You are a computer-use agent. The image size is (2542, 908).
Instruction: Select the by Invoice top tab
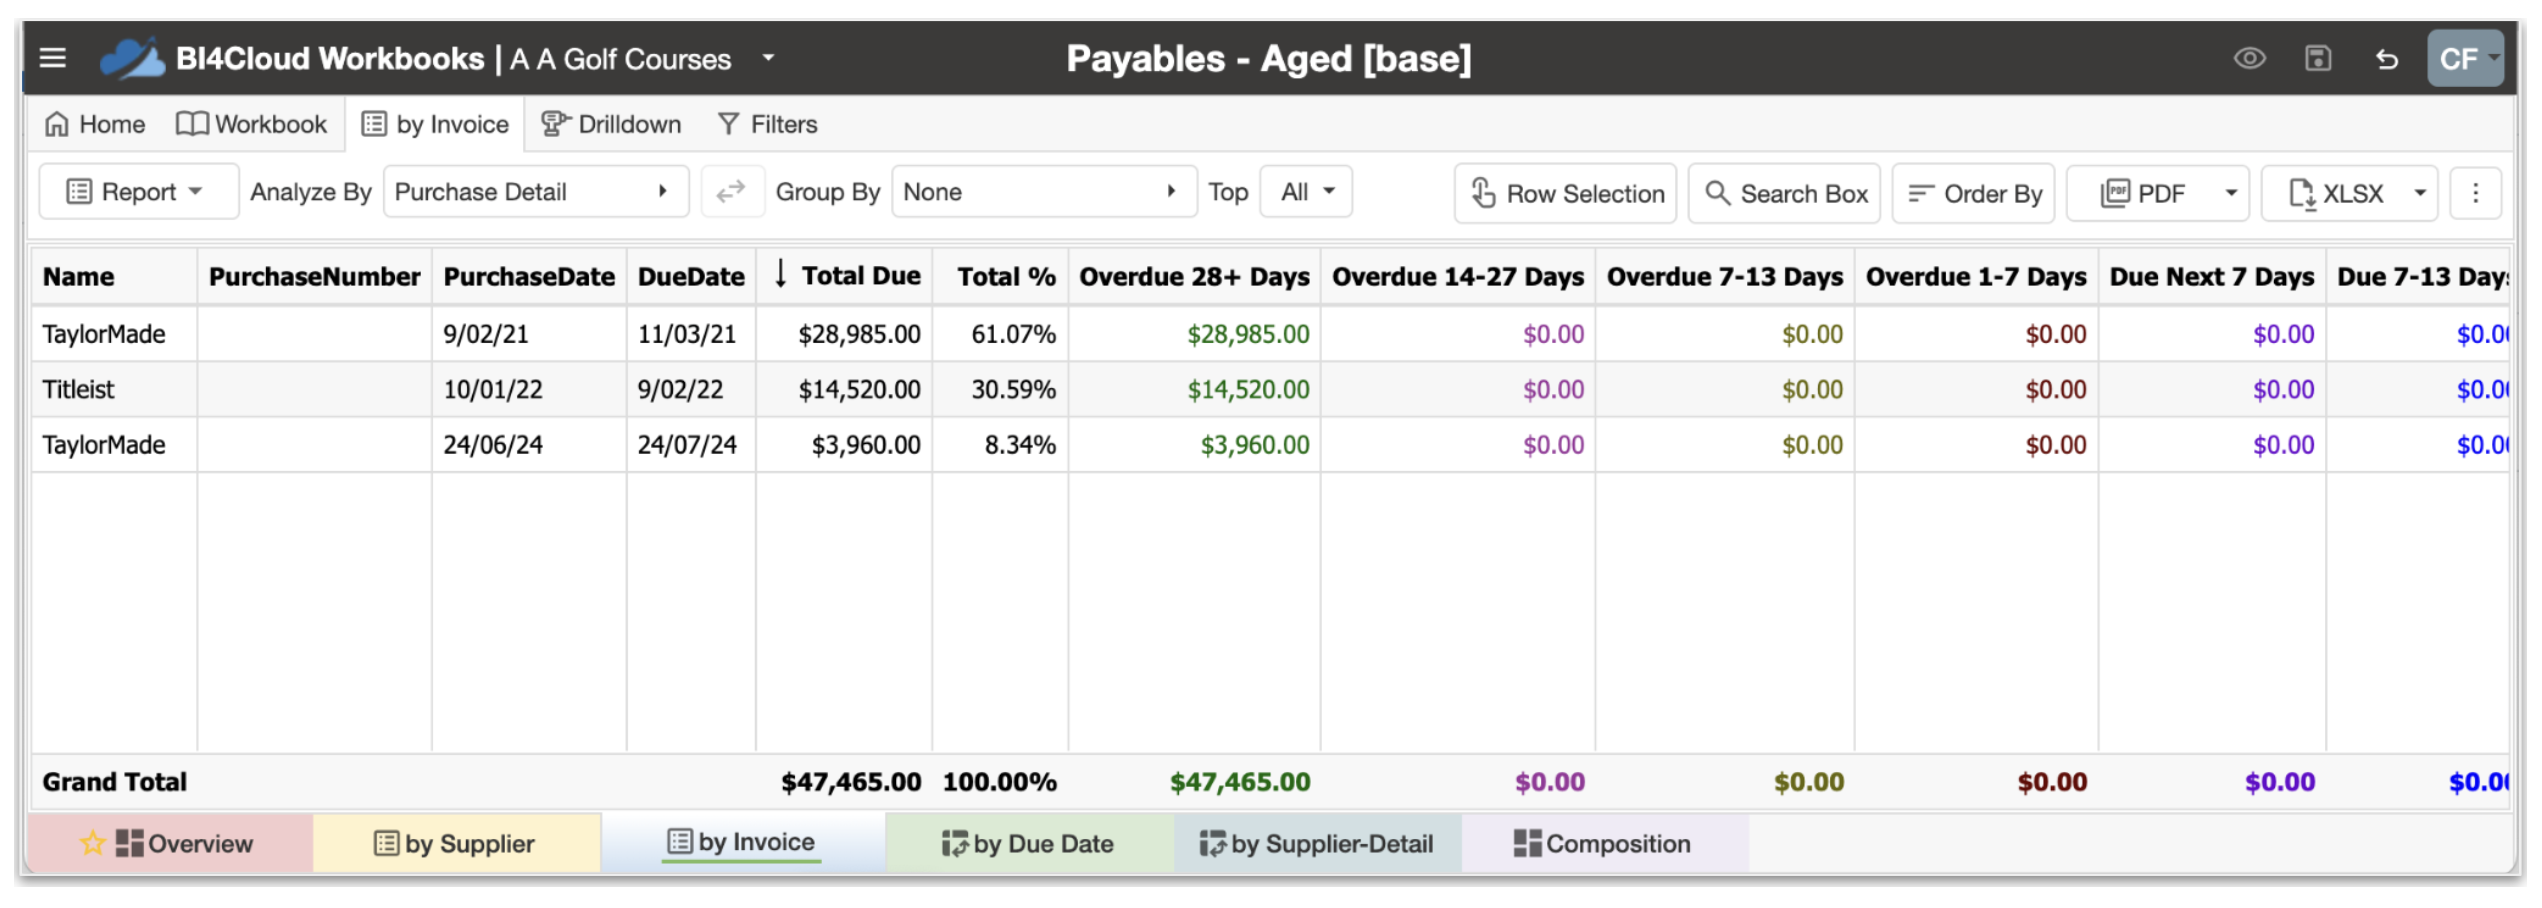tap(435, 124)
